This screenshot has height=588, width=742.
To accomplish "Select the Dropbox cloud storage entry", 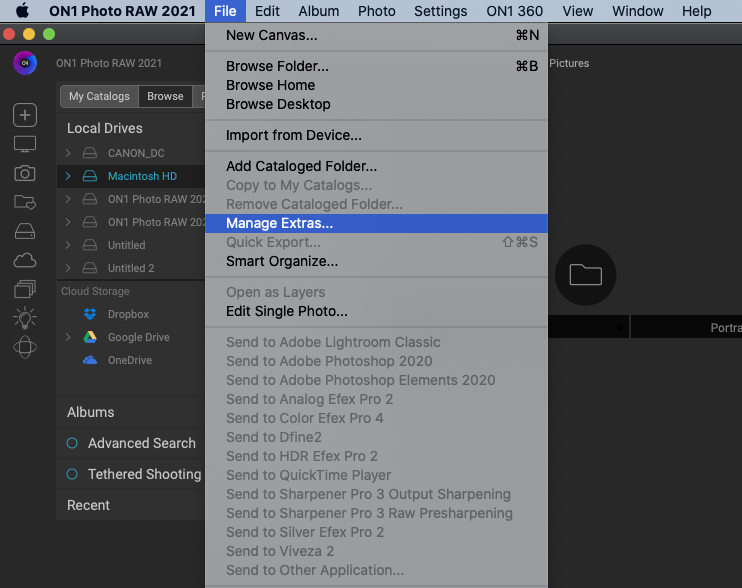I will pos(131,314).
